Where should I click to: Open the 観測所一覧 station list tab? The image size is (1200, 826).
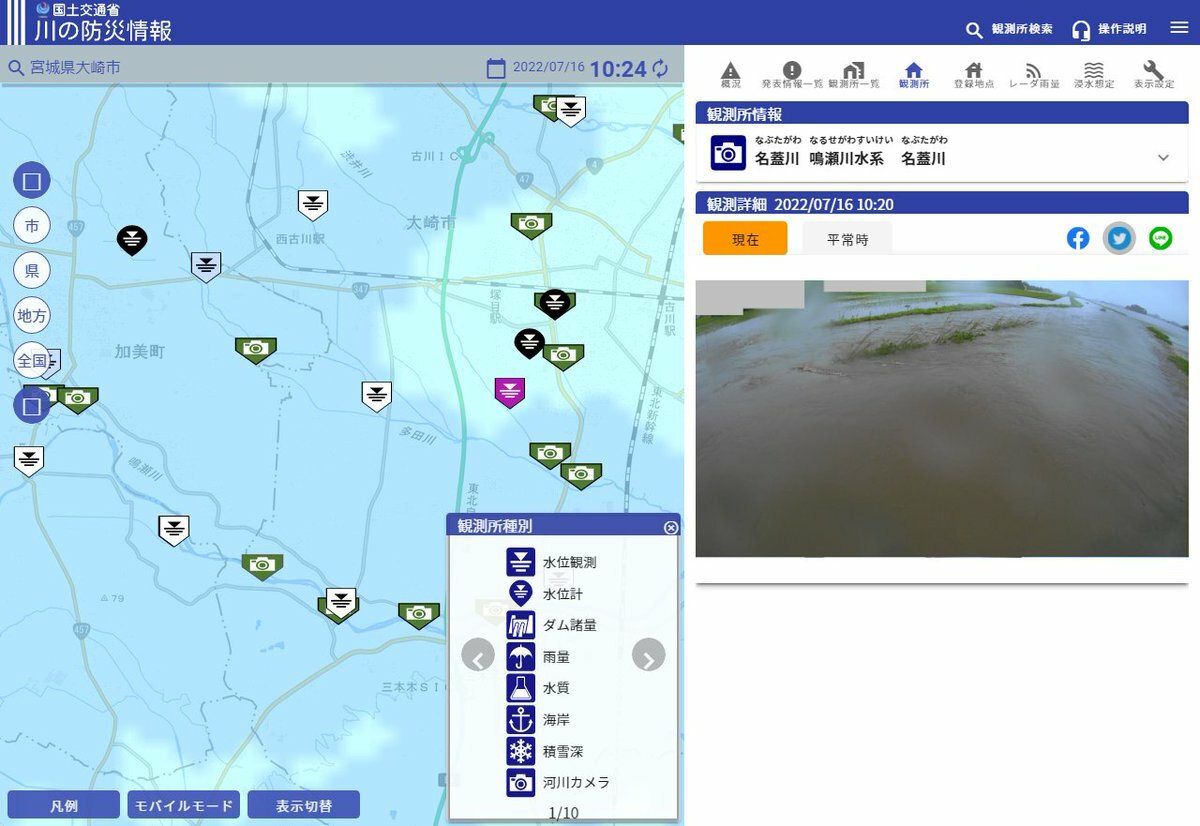coord(854,75)
